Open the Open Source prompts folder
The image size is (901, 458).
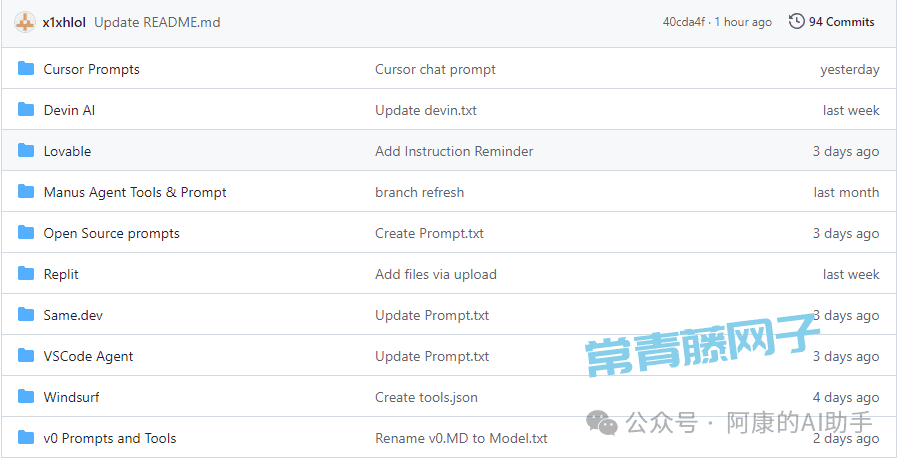point(112,233)
